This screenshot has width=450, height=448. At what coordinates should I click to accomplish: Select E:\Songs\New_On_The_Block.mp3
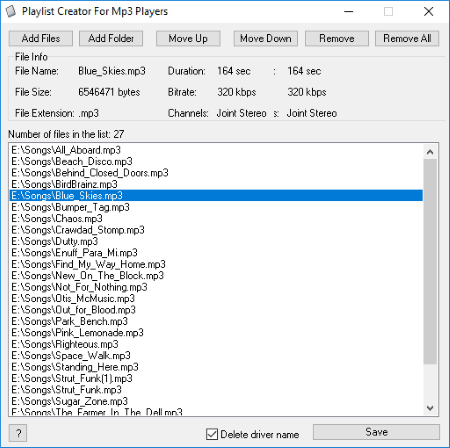click(216, 276)
